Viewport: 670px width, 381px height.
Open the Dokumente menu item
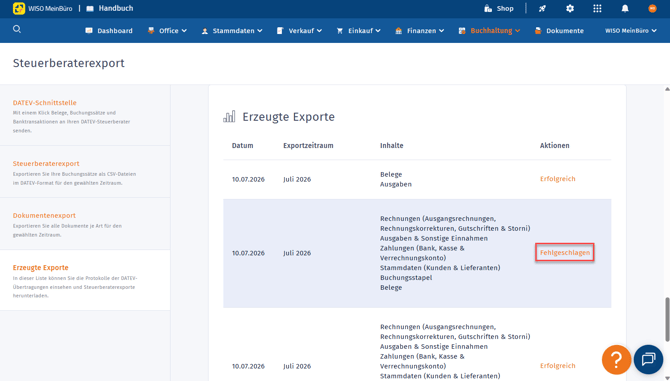pyautogui.click(x=559, y=31)
